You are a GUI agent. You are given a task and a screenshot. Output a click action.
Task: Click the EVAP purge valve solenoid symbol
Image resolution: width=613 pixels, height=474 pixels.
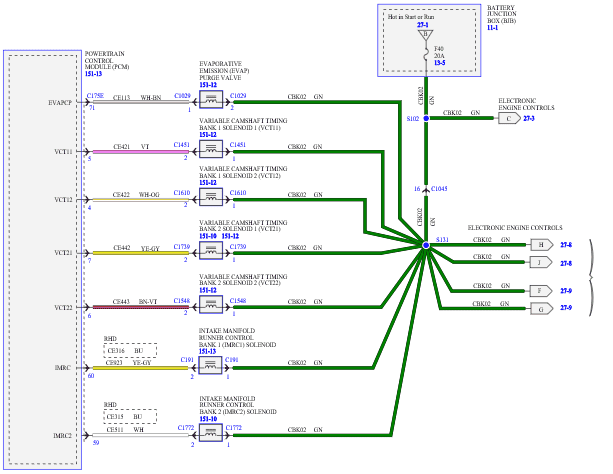211,100
